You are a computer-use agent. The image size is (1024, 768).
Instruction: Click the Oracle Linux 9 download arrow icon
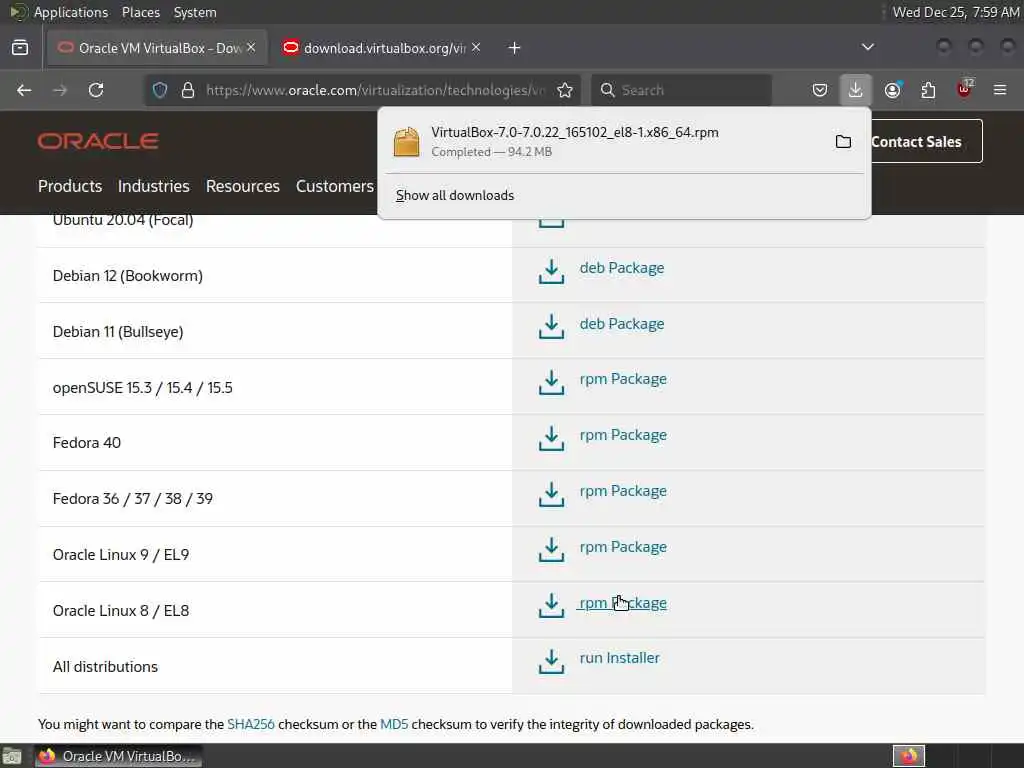pos(551,550)
